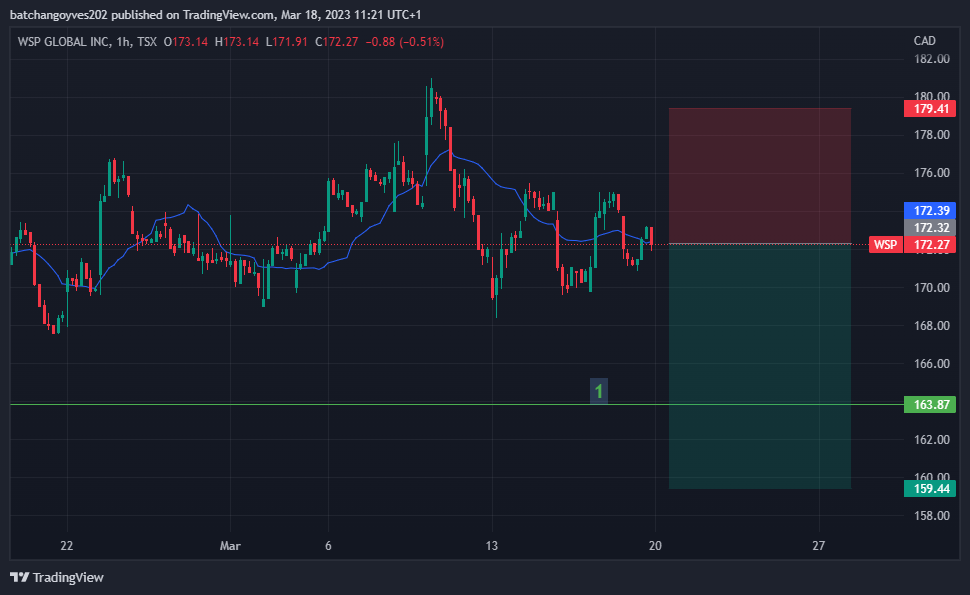Click the 170.00 price axis tick
The width and height of the screenshot is (970, 595).
point(932,288)
